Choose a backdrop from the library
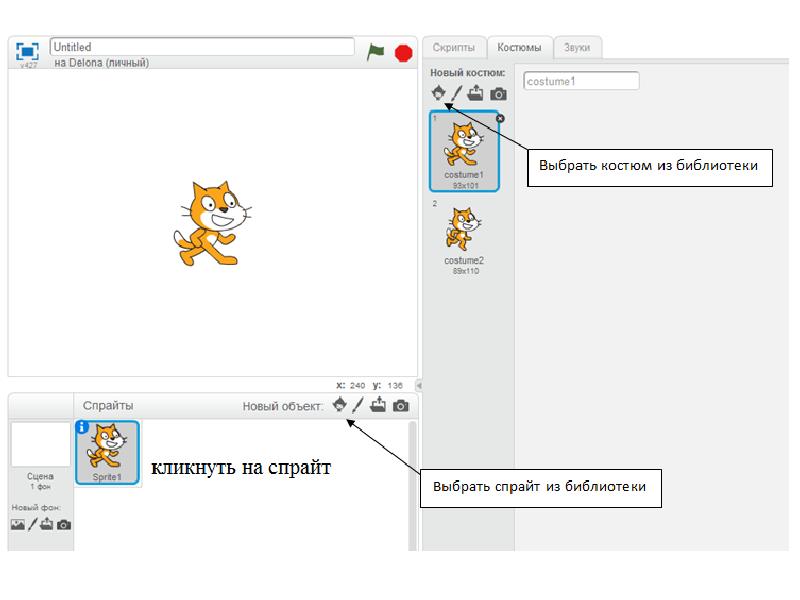Viewport: 800px width, 600px height. (x=17, y=524)
